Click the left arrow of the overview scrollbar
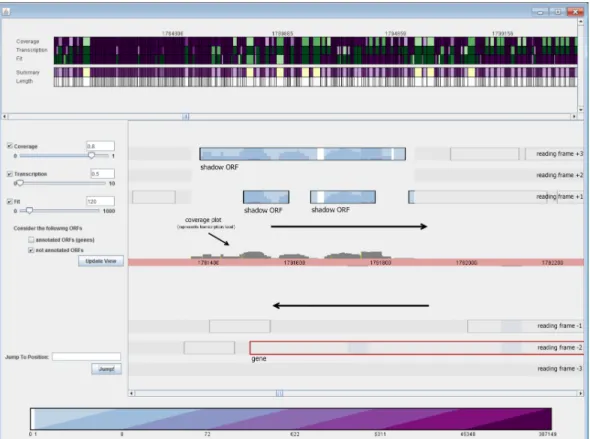The image size is (590, 439). pyautogui.click(x=5, y=117)
